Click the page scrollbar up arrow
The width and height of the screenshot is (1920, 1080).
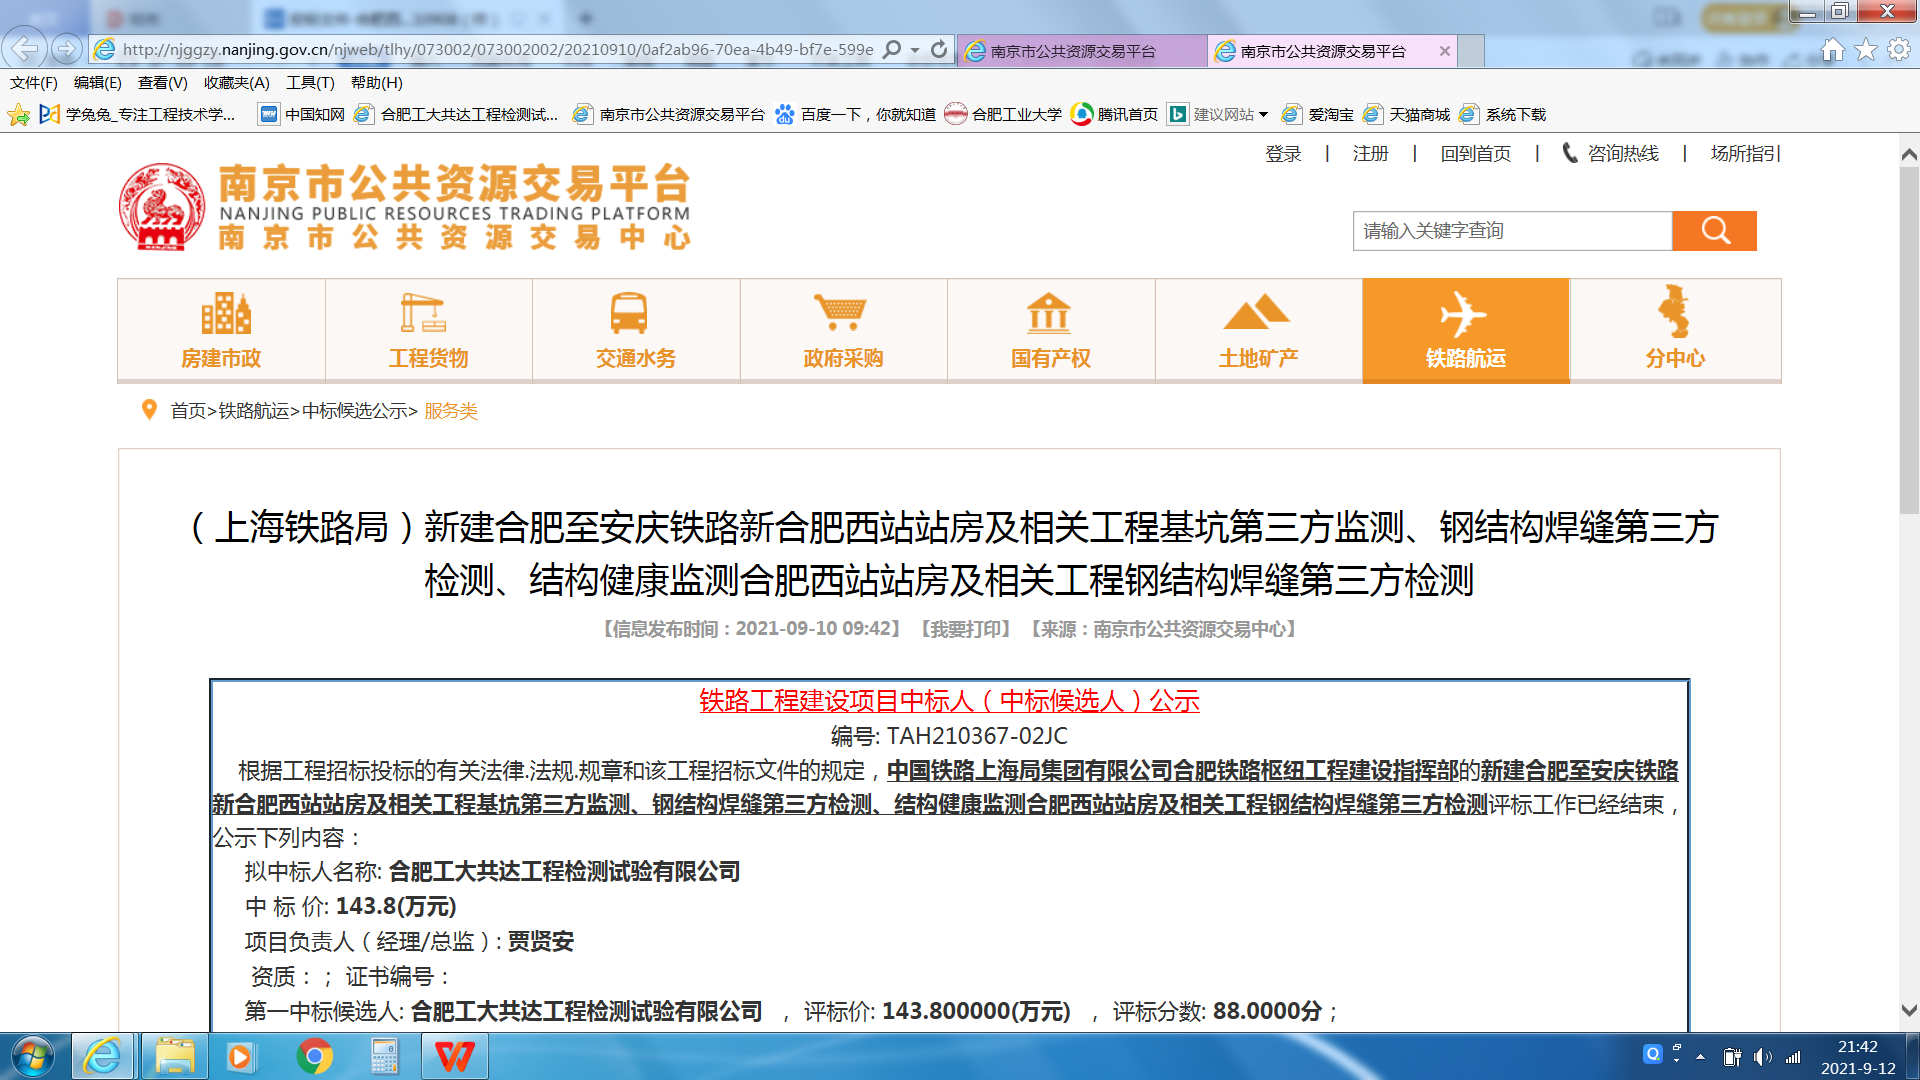1909,155
